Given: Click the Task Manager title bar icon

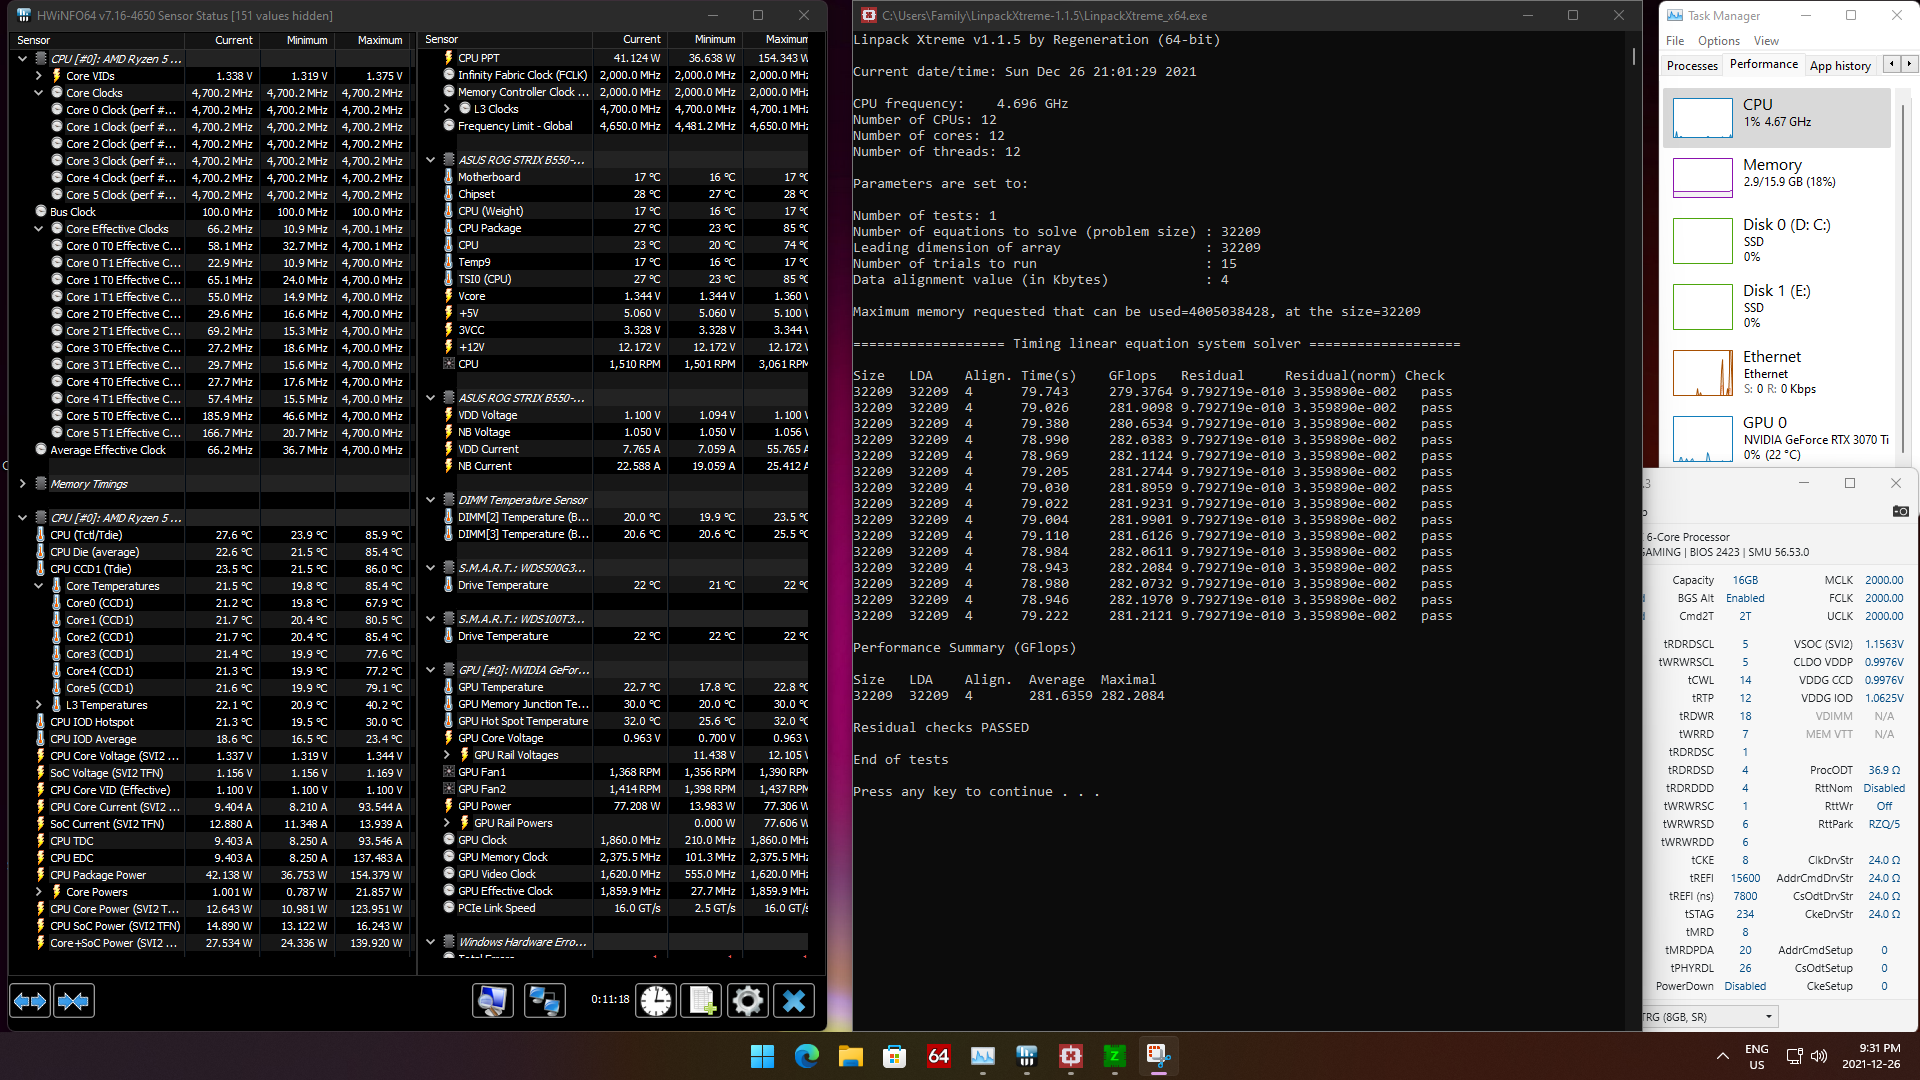Looking at the screenshot, I should pyautogui.click(x=1675, y=15).
